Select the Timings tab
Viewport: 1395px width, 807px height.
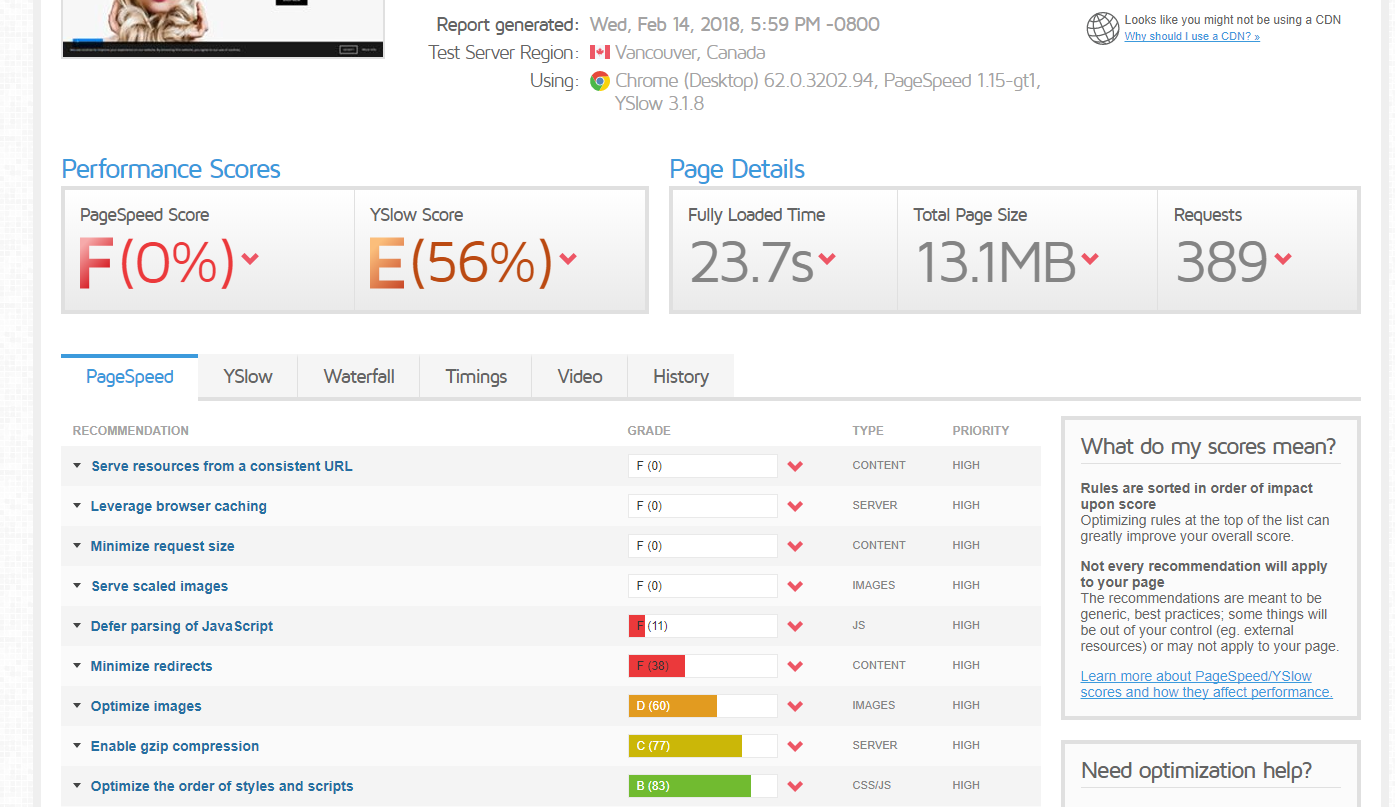[x=476, y=377]
